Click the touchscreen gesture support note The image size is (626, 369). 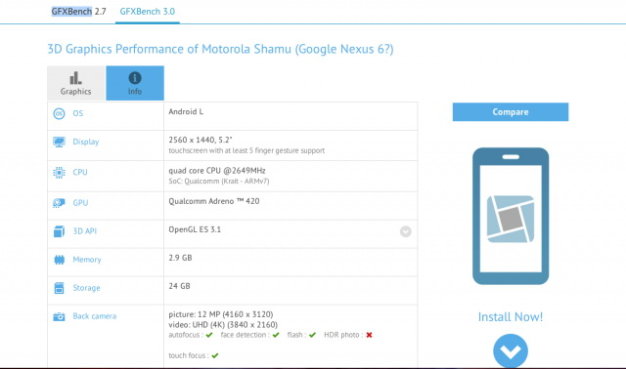[x=247, y=151]
